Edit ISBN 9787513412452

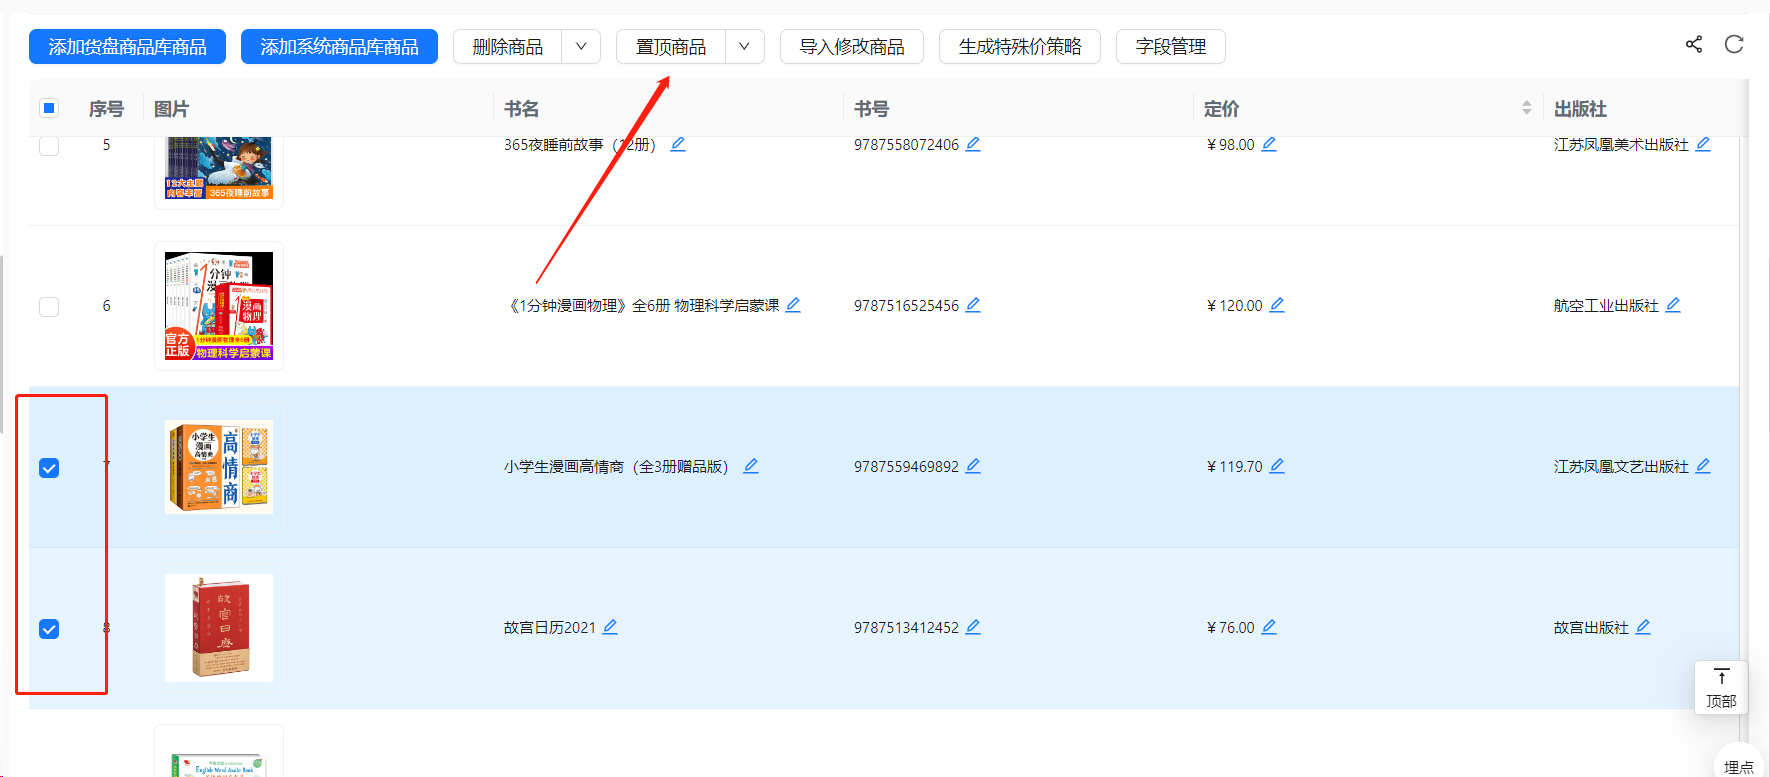973,627
